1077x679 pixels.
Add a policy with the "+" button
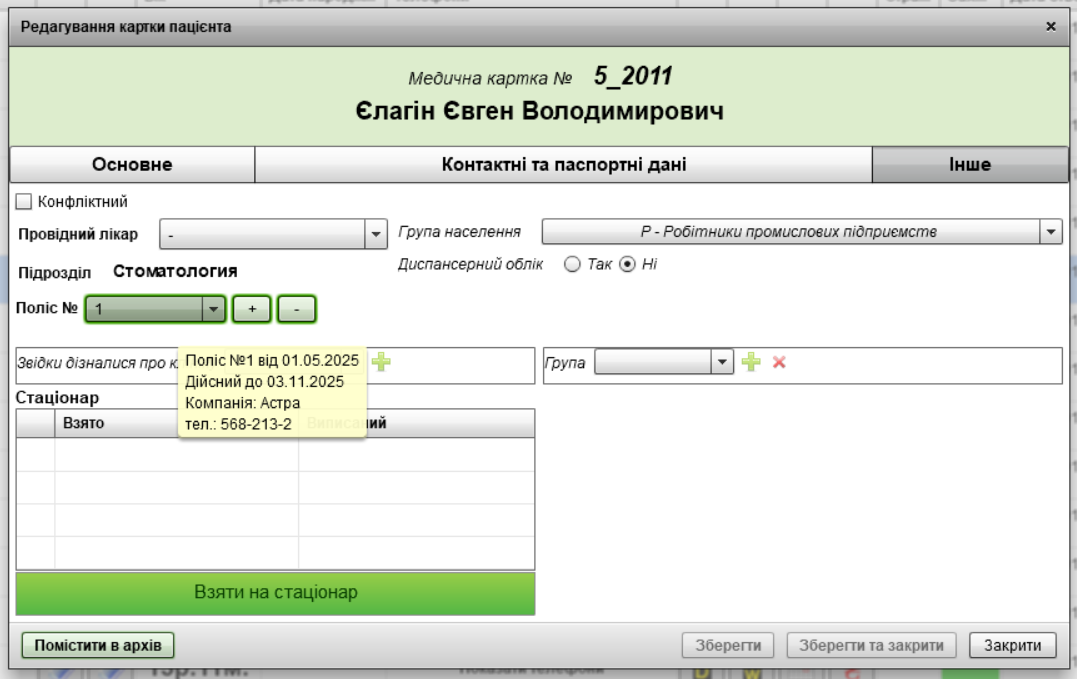(x=252, y=310)
